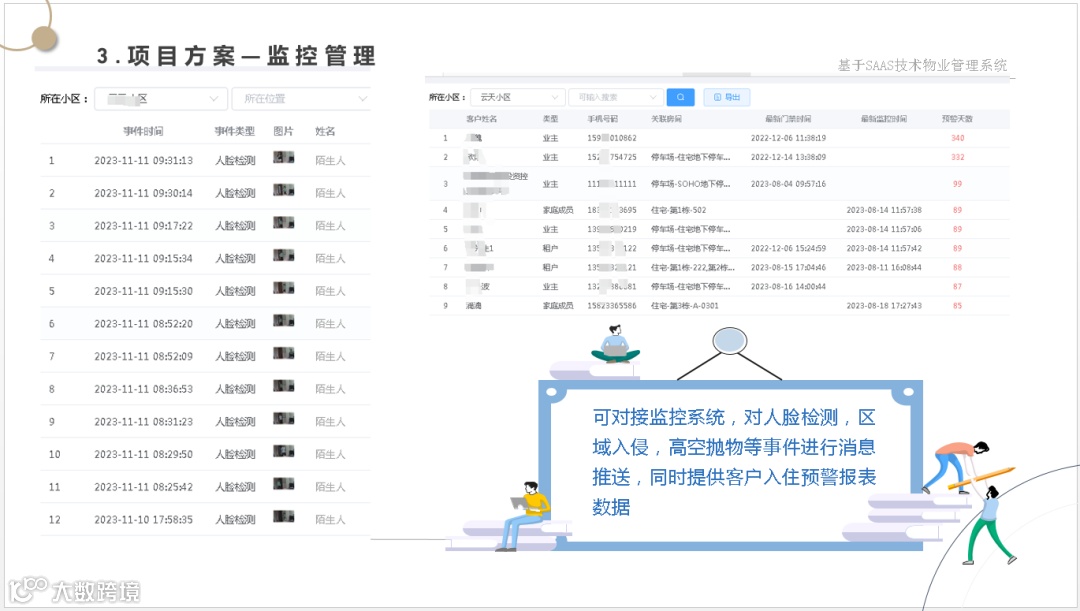Open face snapshot for event 09:31:13
This screenshot has height=611, width=1080.
coord(284,157)
